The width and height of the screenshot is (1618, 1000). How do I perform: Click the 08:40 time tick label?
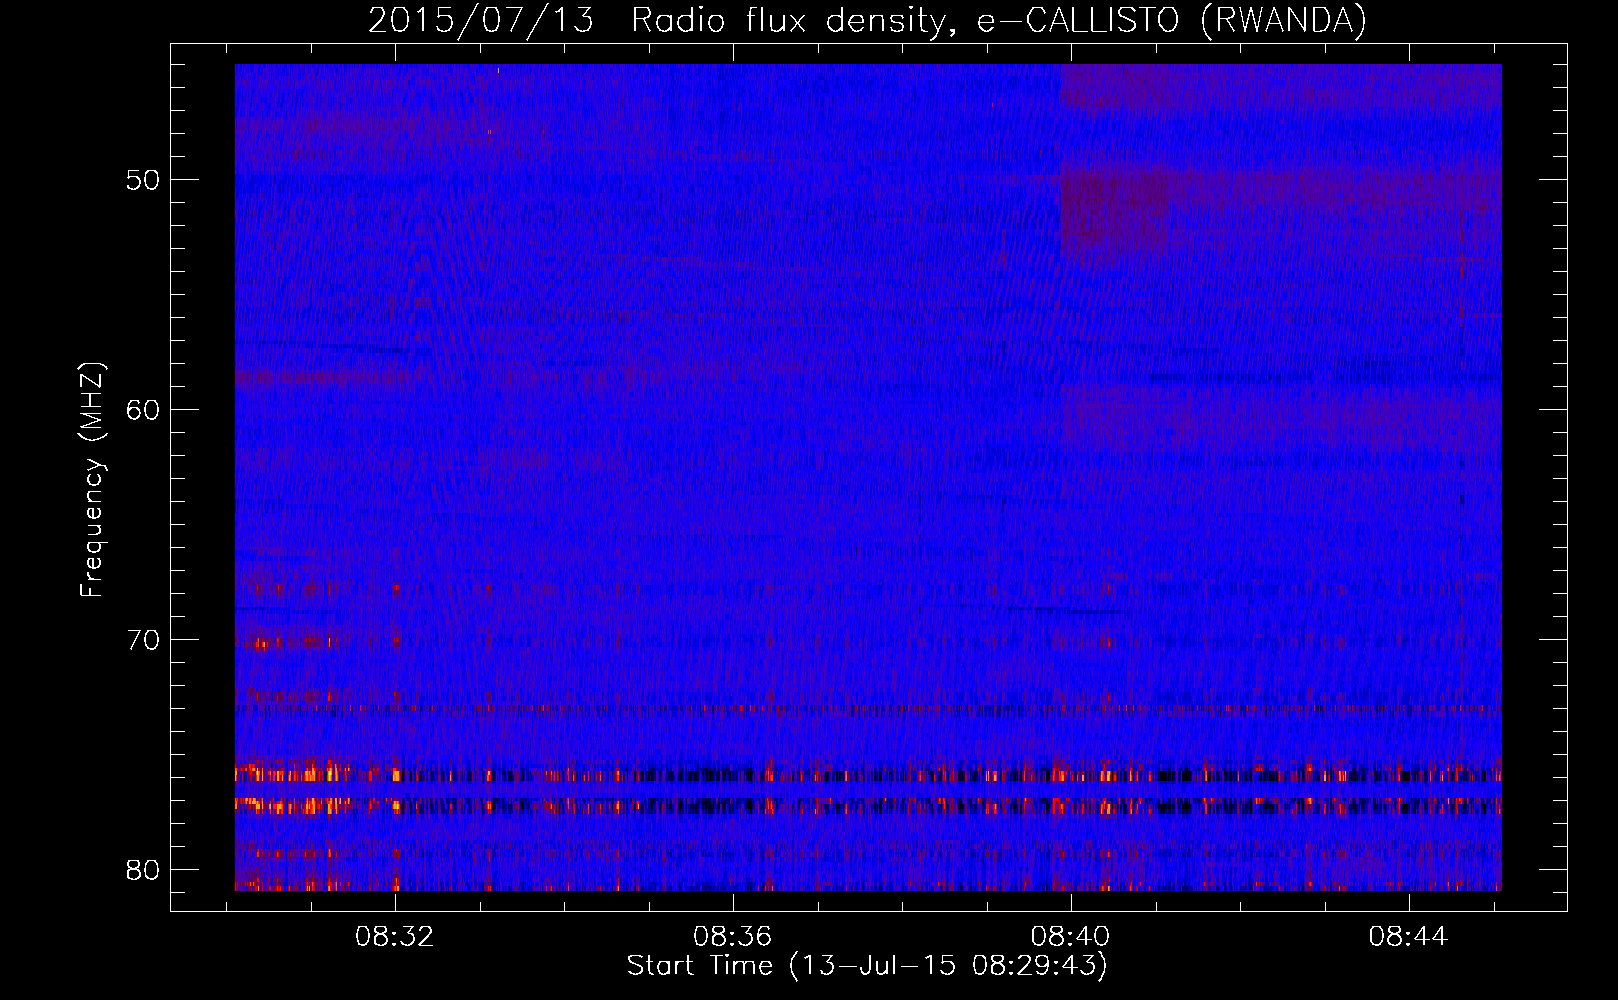click(x=1071, y=937)
